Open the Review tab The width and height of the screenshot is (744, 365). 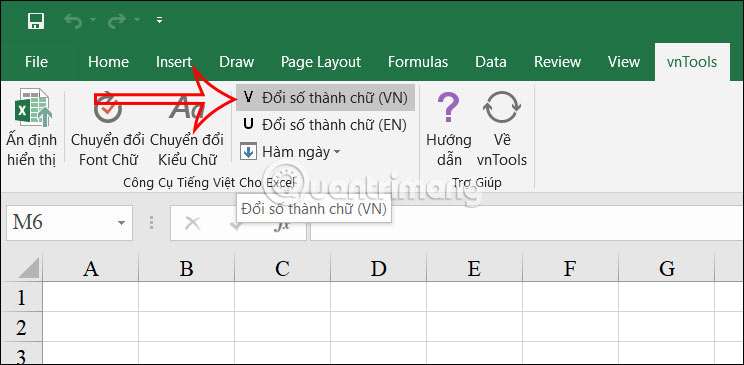tap(557, 62)
